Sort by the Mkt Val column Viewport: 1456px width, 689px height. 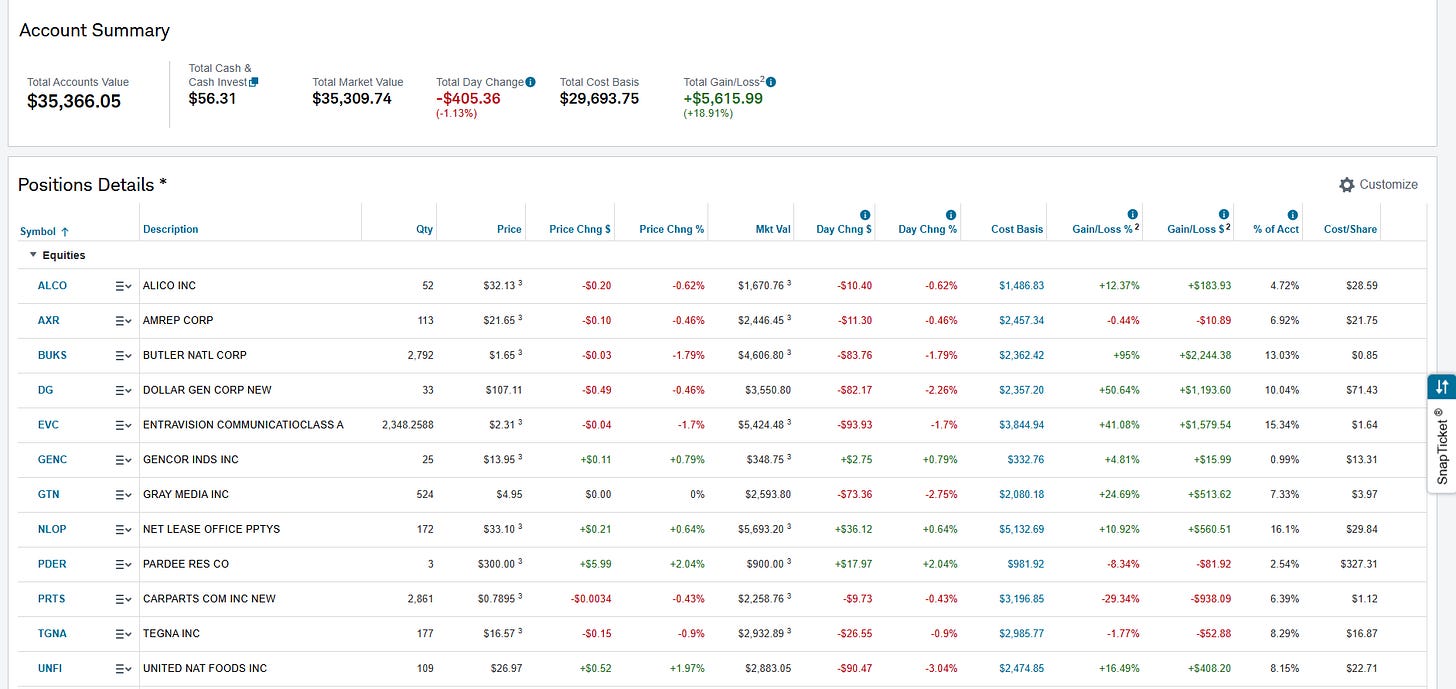coord(773,229)
